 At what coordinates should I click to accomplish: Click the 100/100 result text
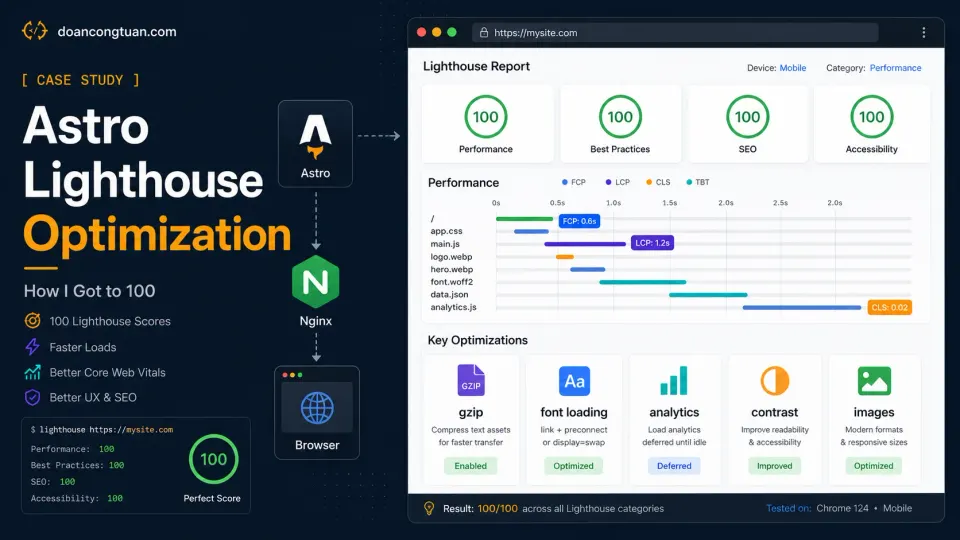pos(498,508)
